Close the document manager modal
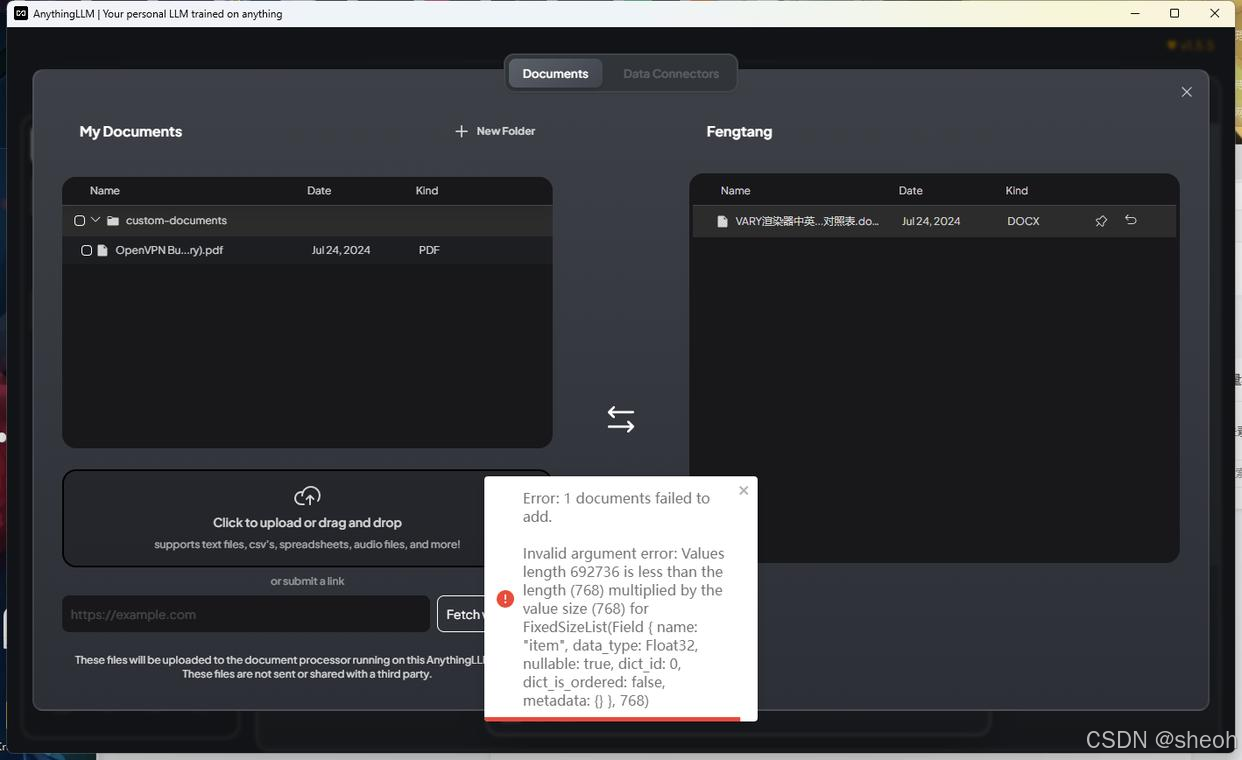 [x=1187, y=92]
